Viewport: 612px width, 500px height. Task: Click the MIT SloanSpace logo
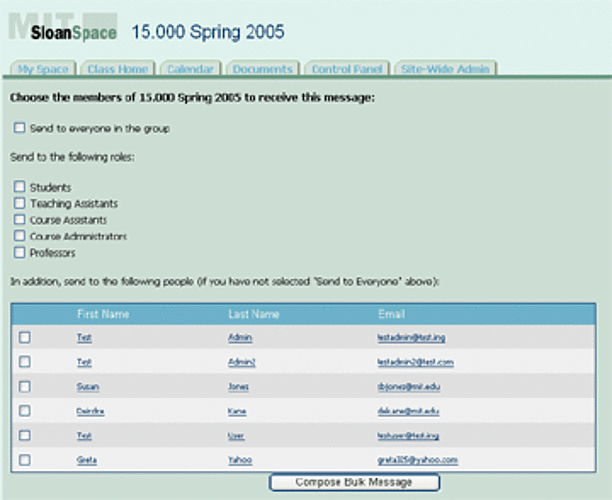point(62,28)
